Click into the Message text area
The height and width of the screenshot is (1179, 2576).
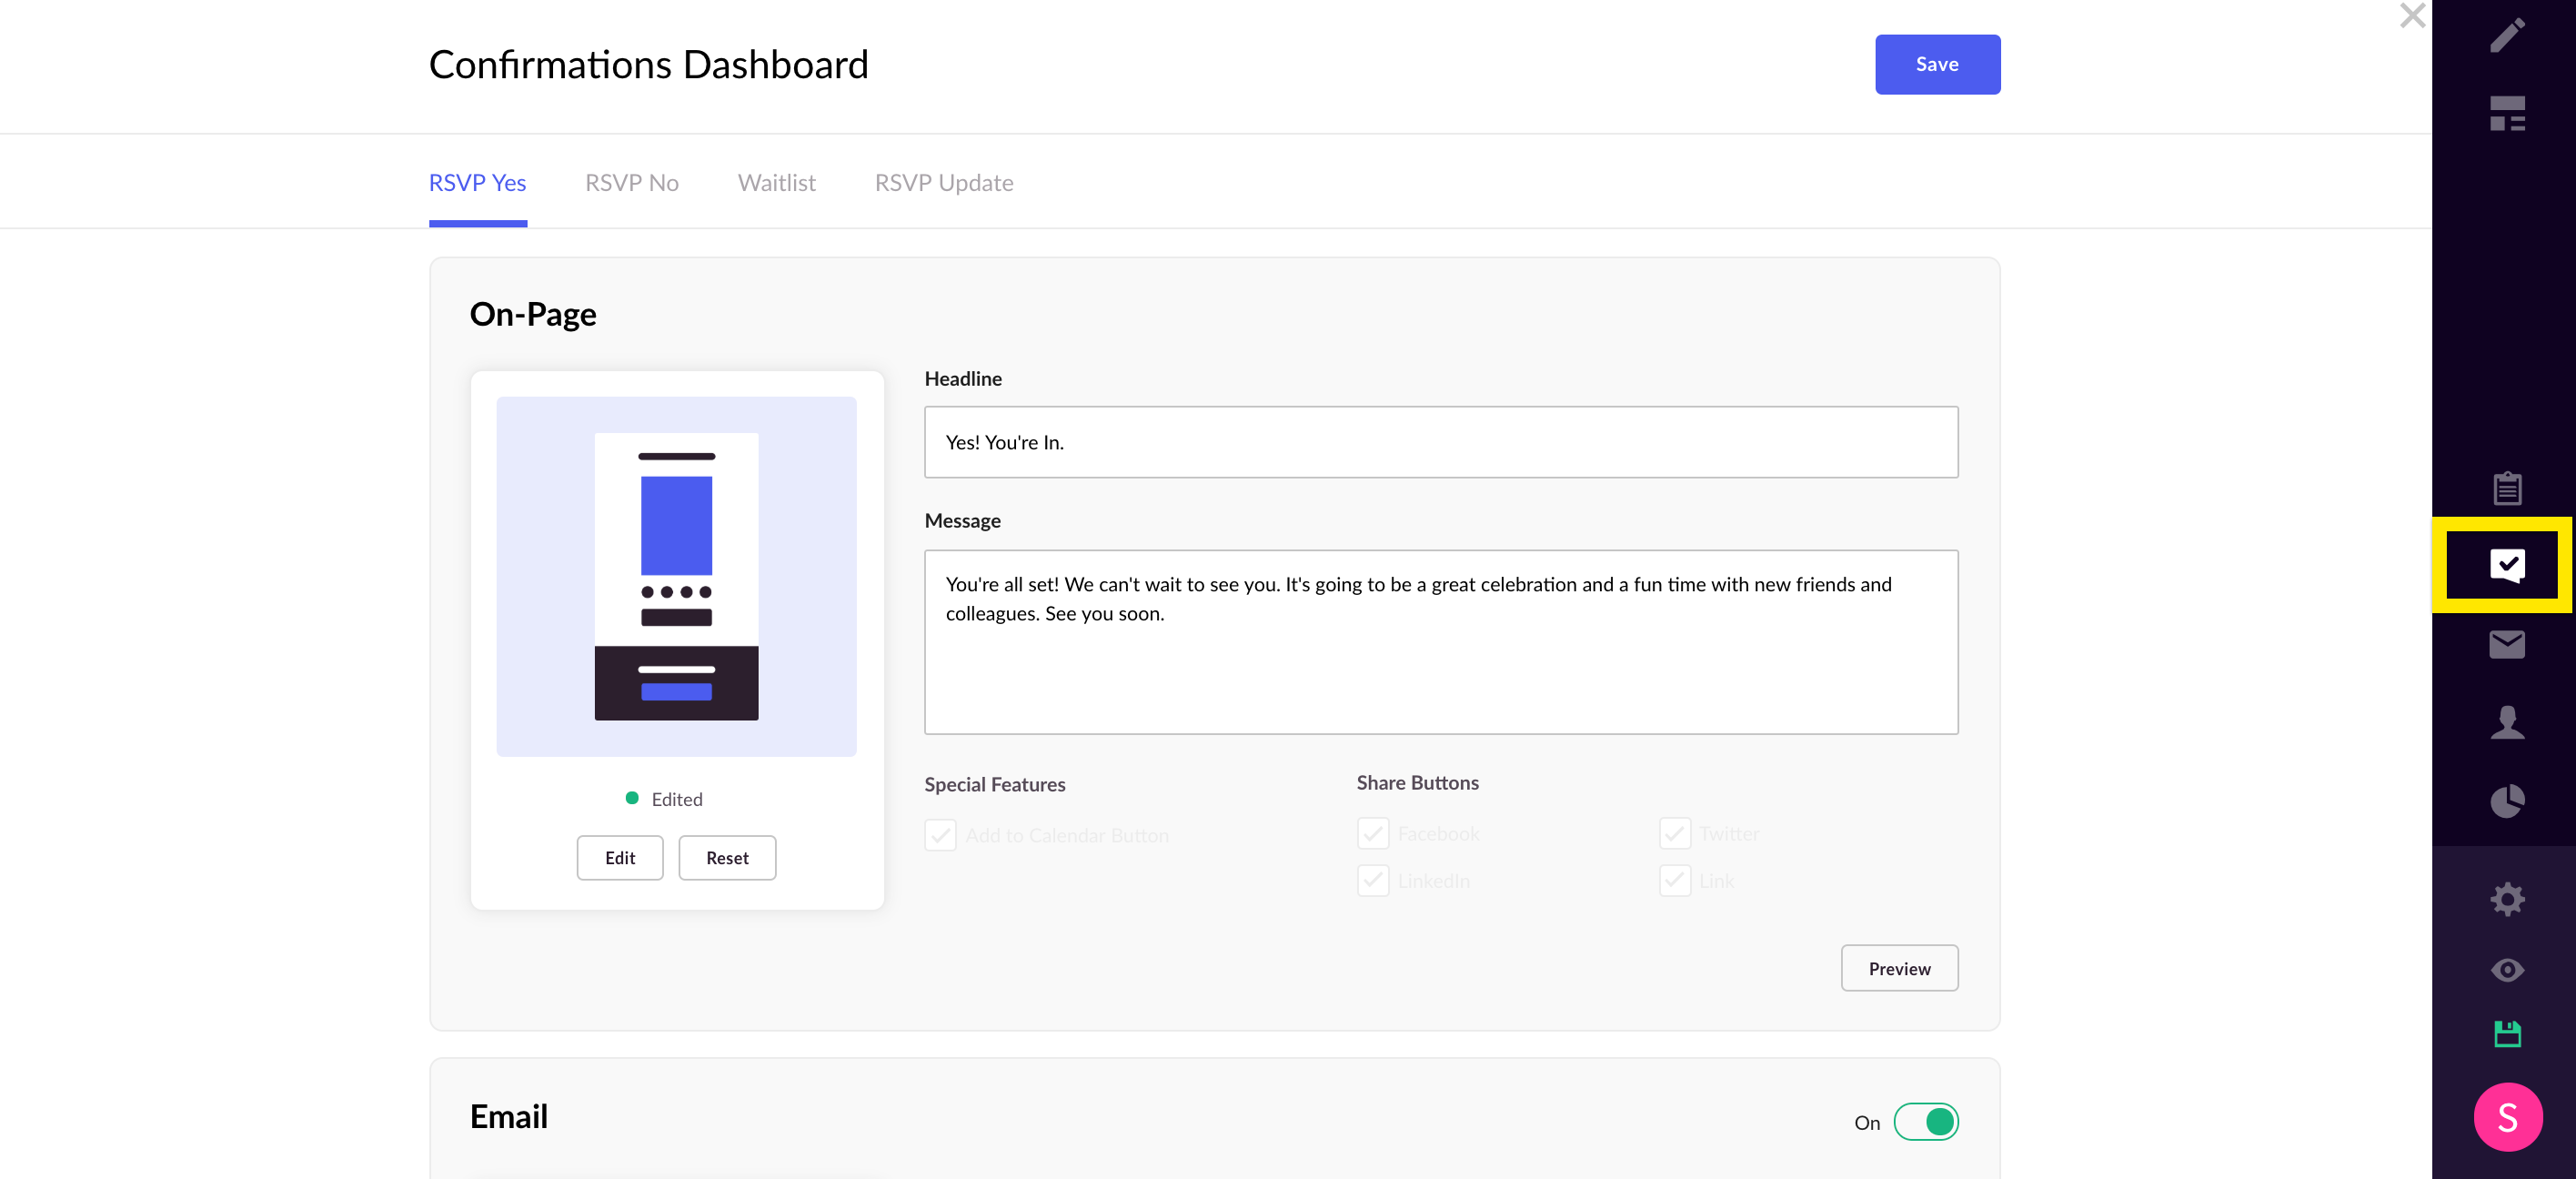[1440, 642]
